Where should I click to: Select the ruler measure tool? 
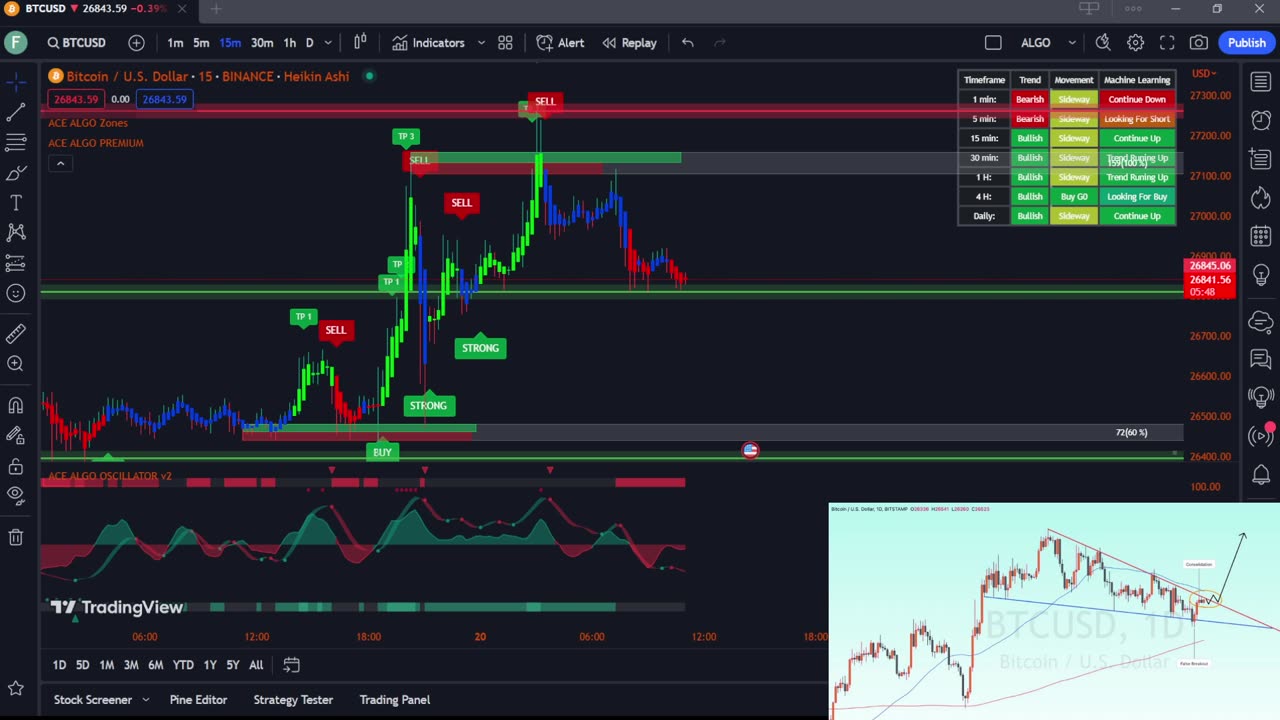16,333
